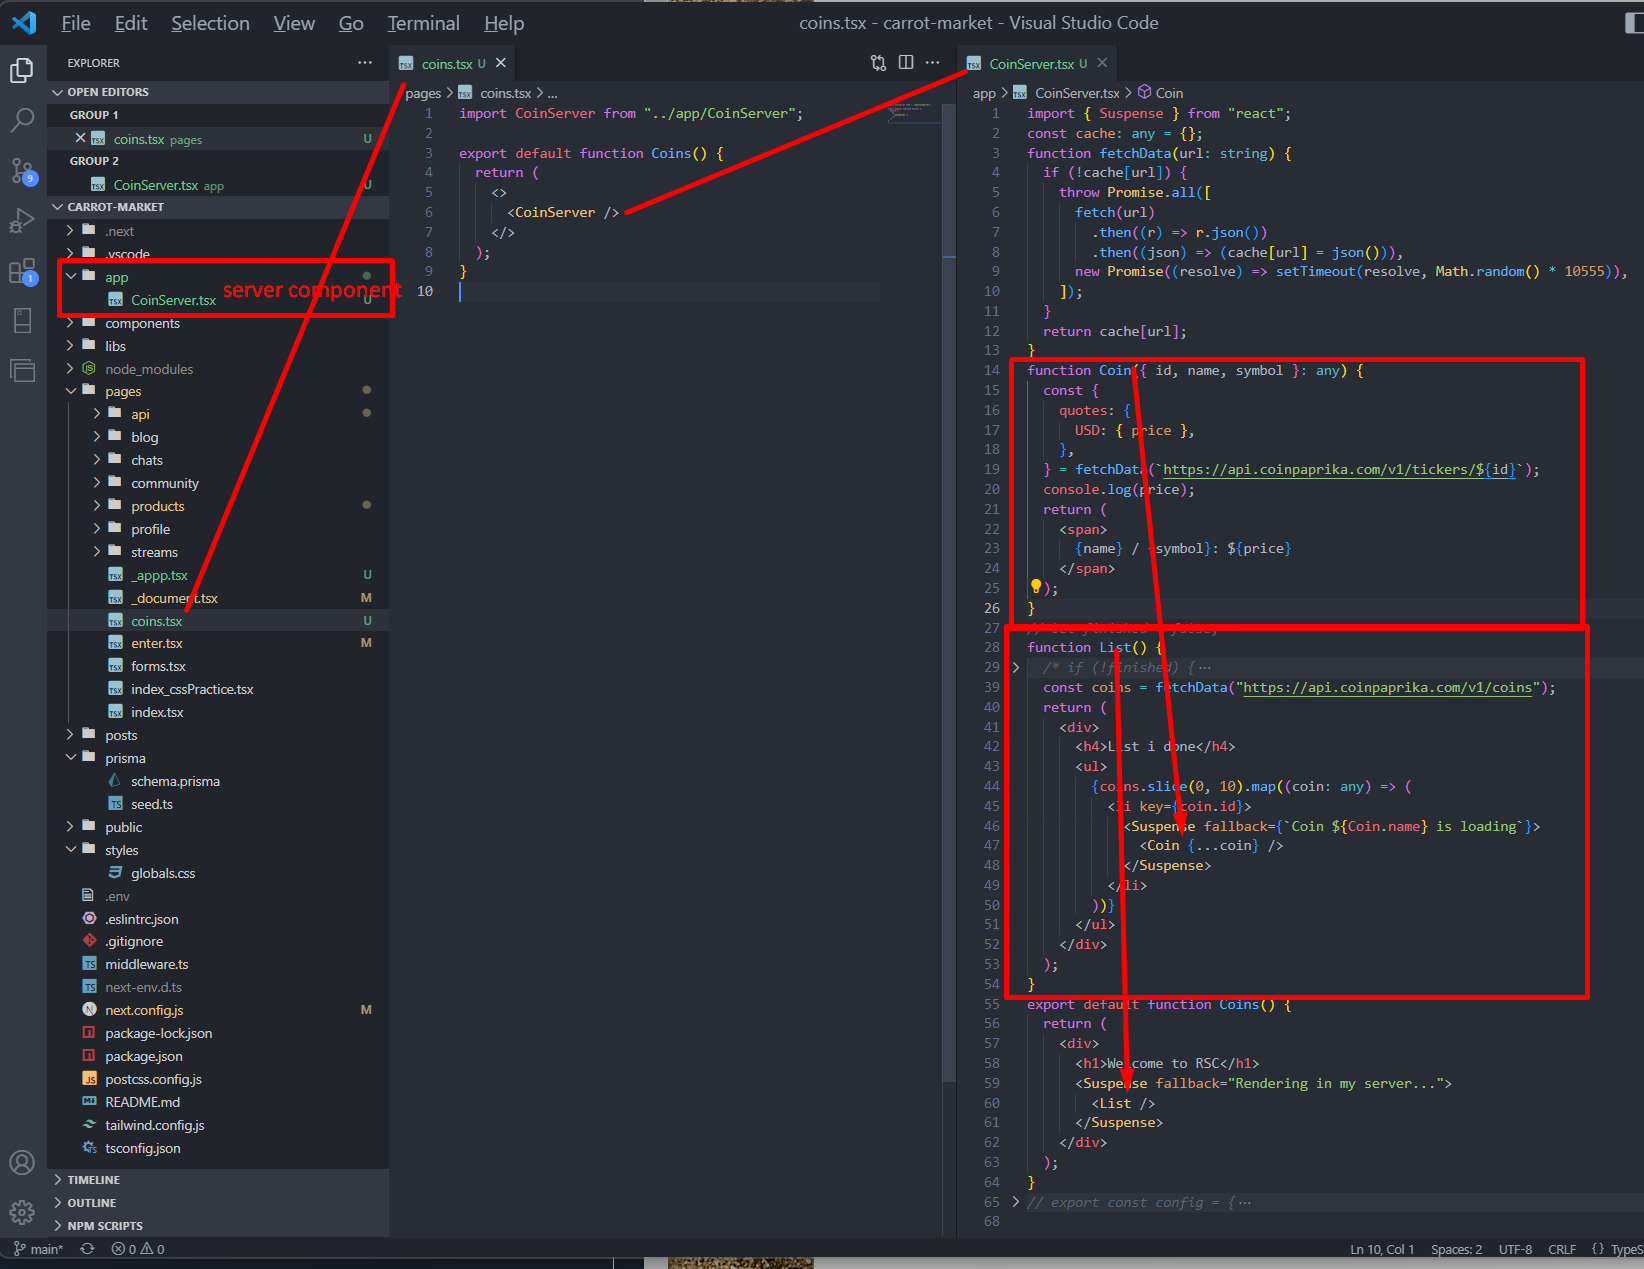This screenshot has height=1269, width=1644.
Task: Open the Run and Debug view
Action: point(22,221)
